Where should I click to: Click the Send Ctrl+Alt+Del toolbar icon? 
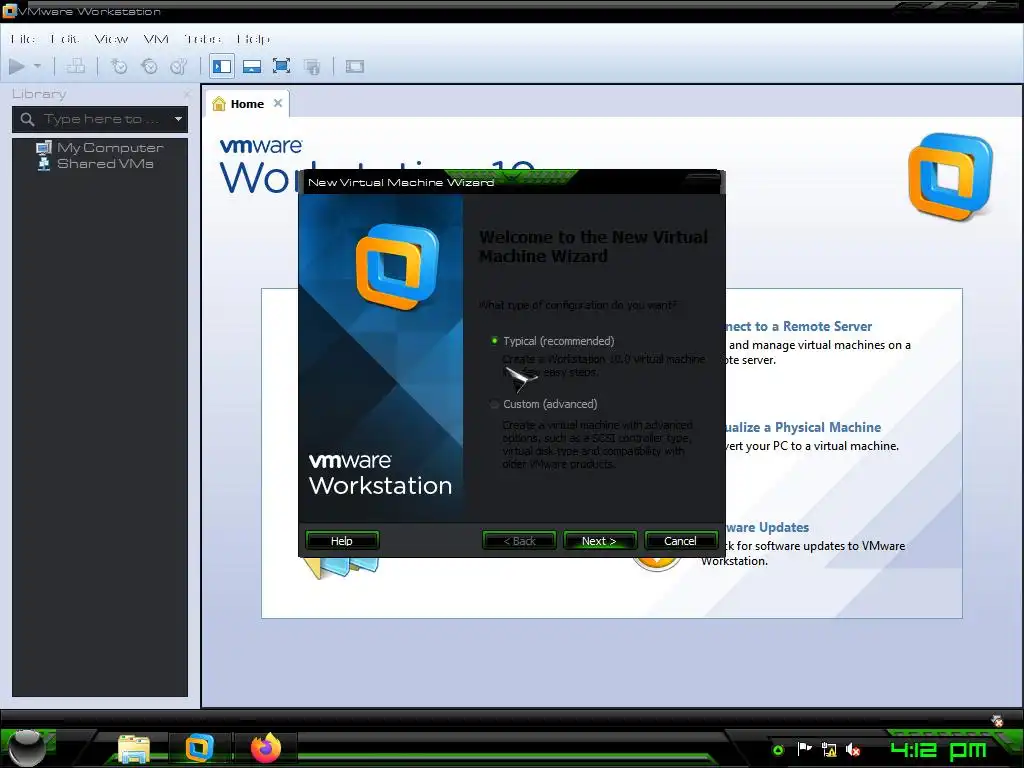pyautogui.click(x=76, y=66)
